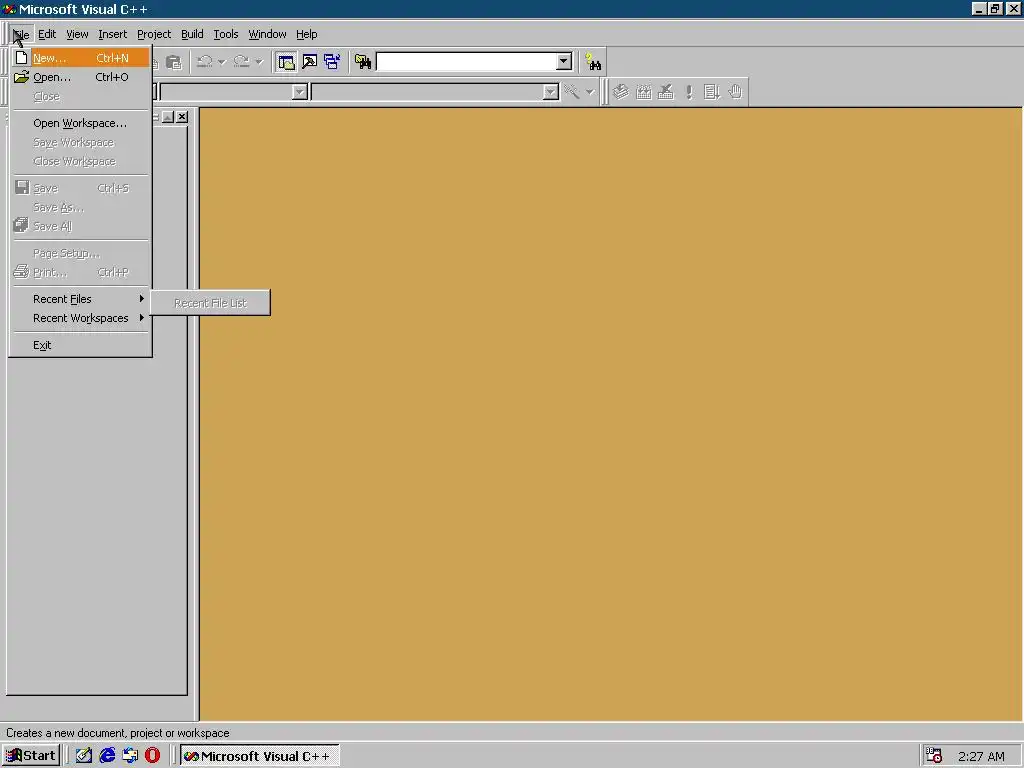Viewport: 1024px width, 768px height.
Task: Open the Help menu
Action: (306, 34)
